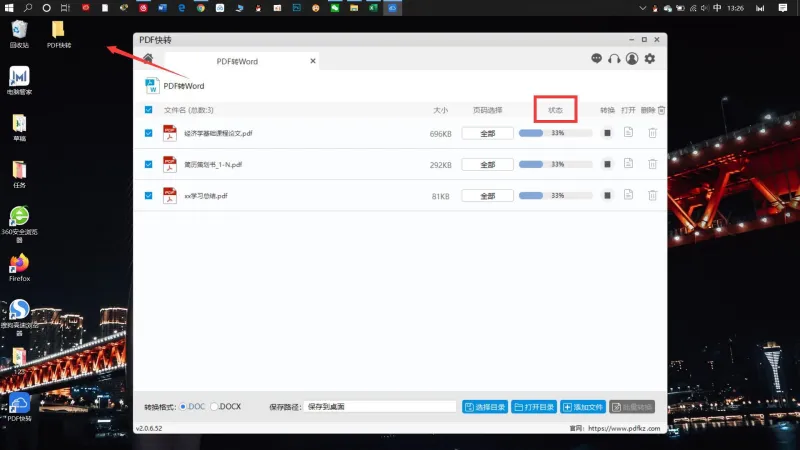Stop conversion of 经济学基础课程论文.pdf

pyautogui.click(x=607, y=133)
